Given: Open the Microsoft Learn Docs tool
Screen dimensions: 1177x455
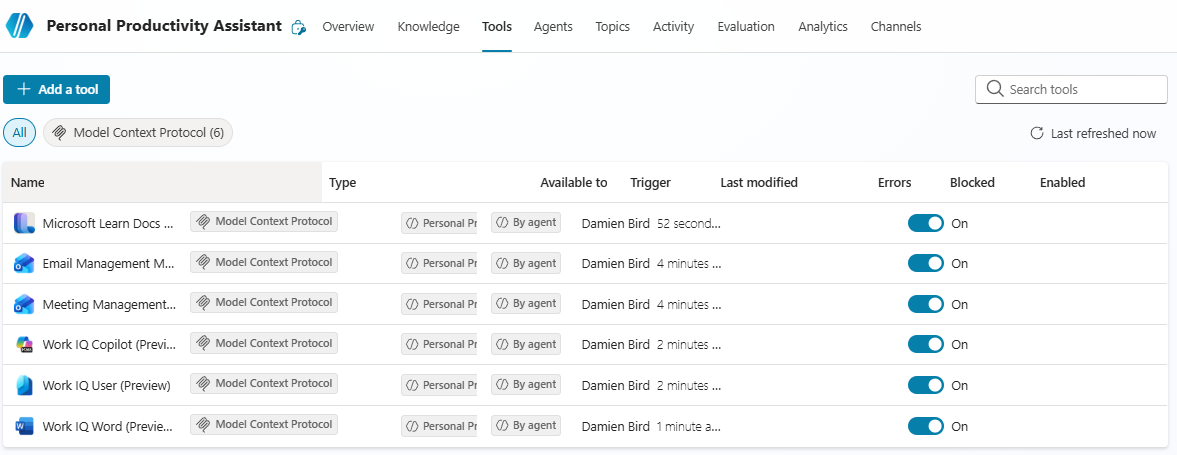Looking at the screenshot, I should pyautogui.click(x=108, y=223).
